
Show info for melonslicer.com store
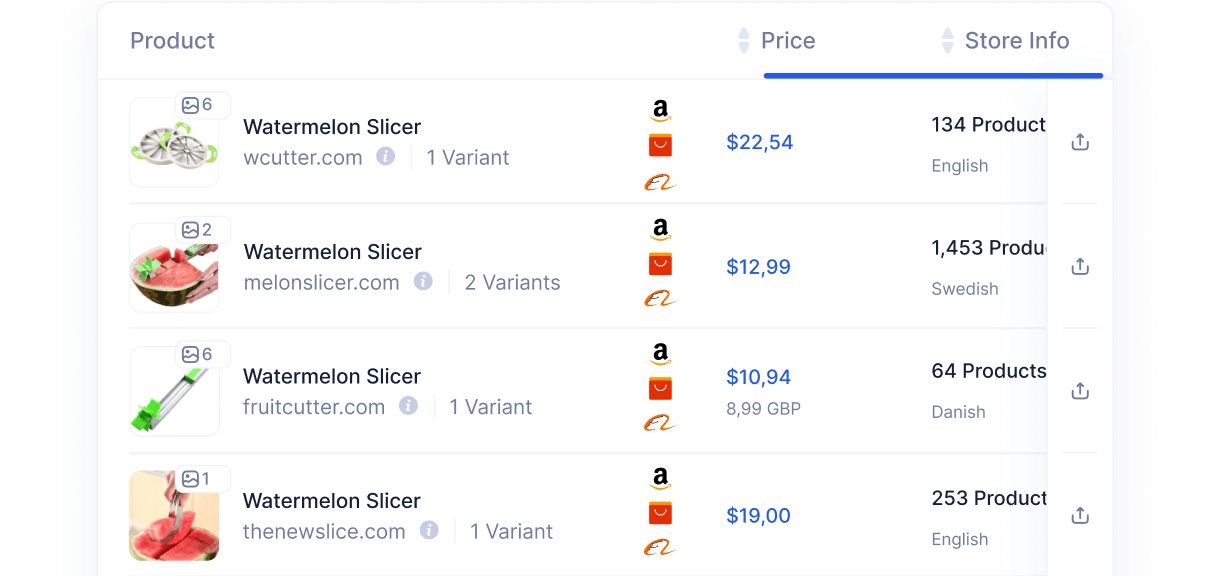(423, 282)
